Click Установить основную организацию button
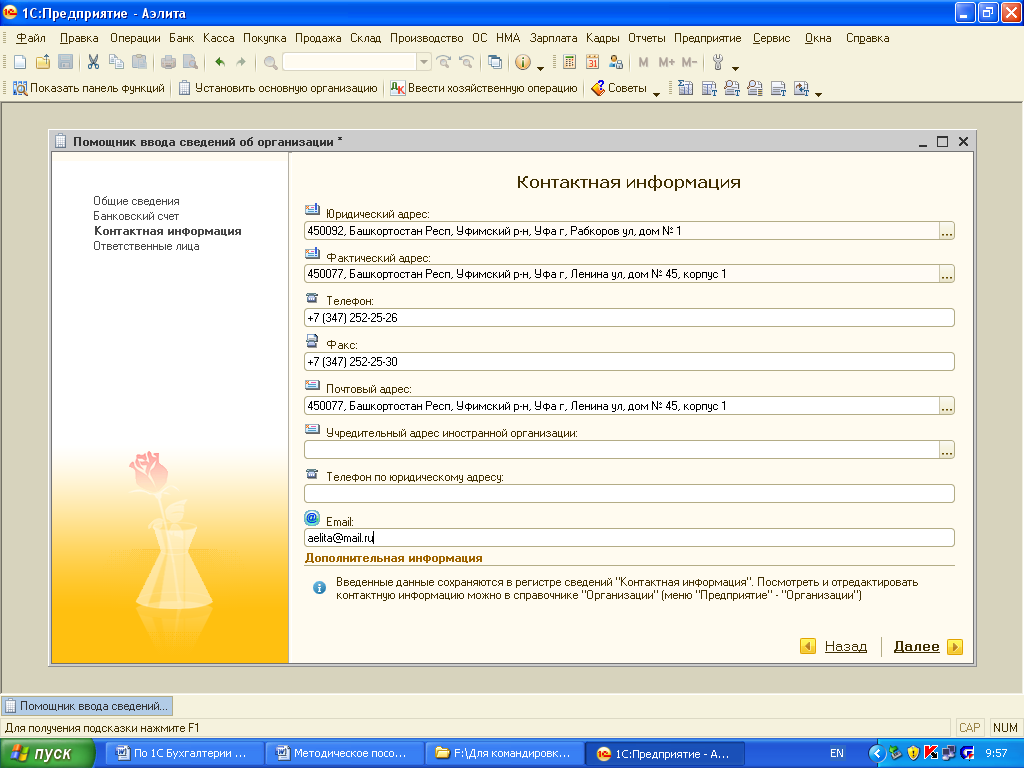Image resolution: width=1024 pixels, height=768 pixels. (x=278, y=88)
